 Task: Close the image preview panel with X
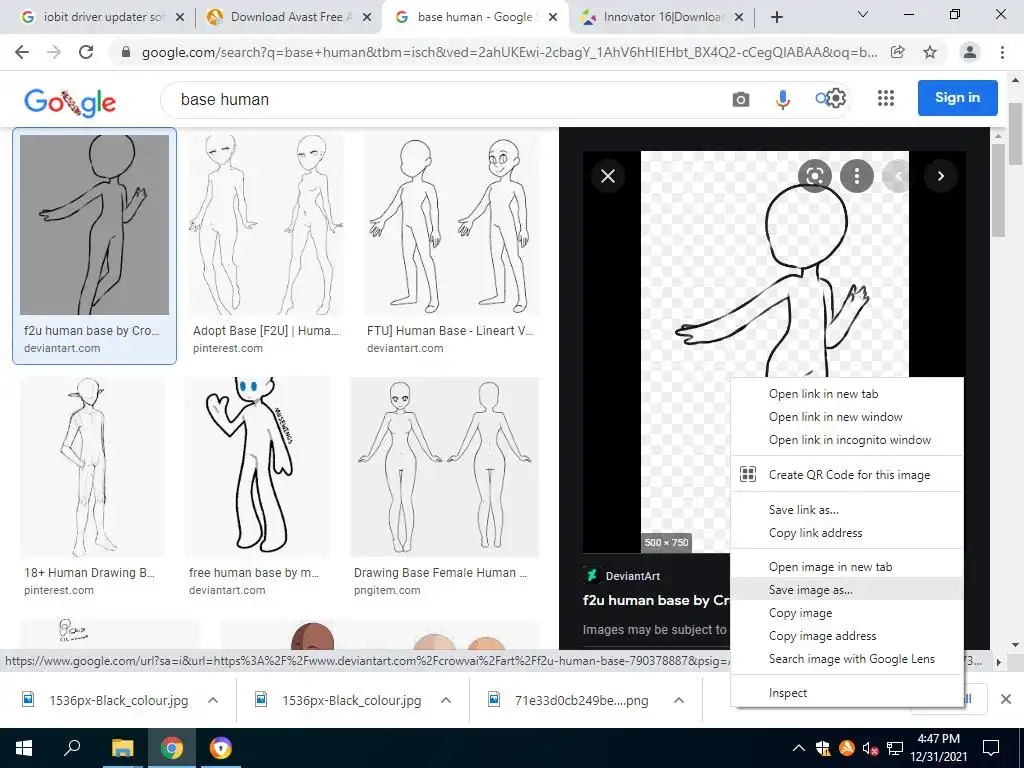(x=608, y=176)
